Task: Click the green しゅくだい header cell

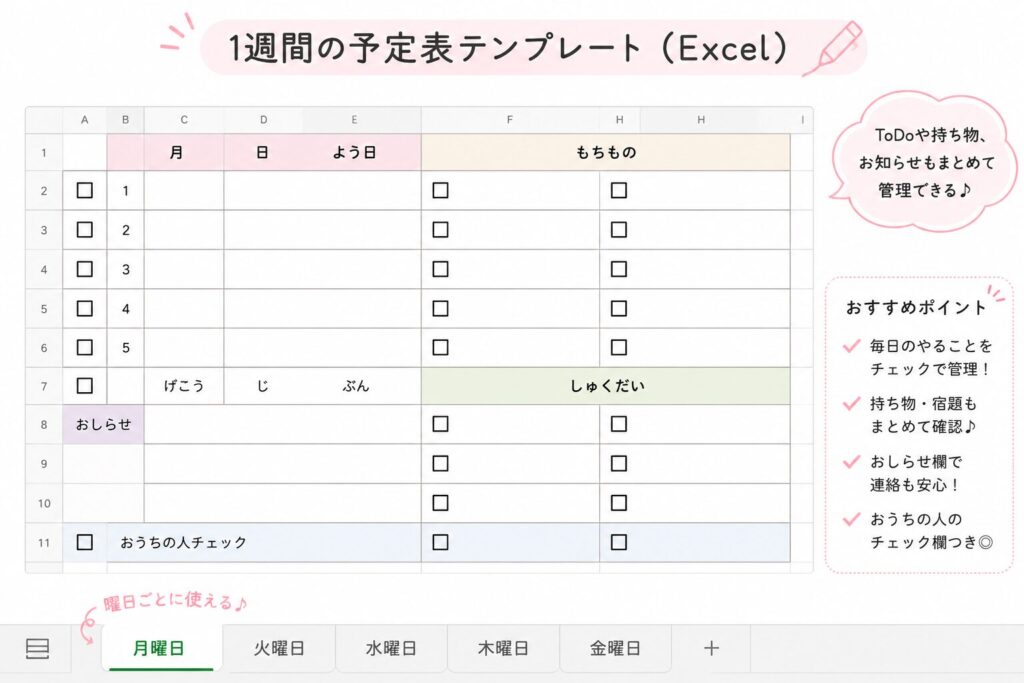Action: (x=606, y=386)
